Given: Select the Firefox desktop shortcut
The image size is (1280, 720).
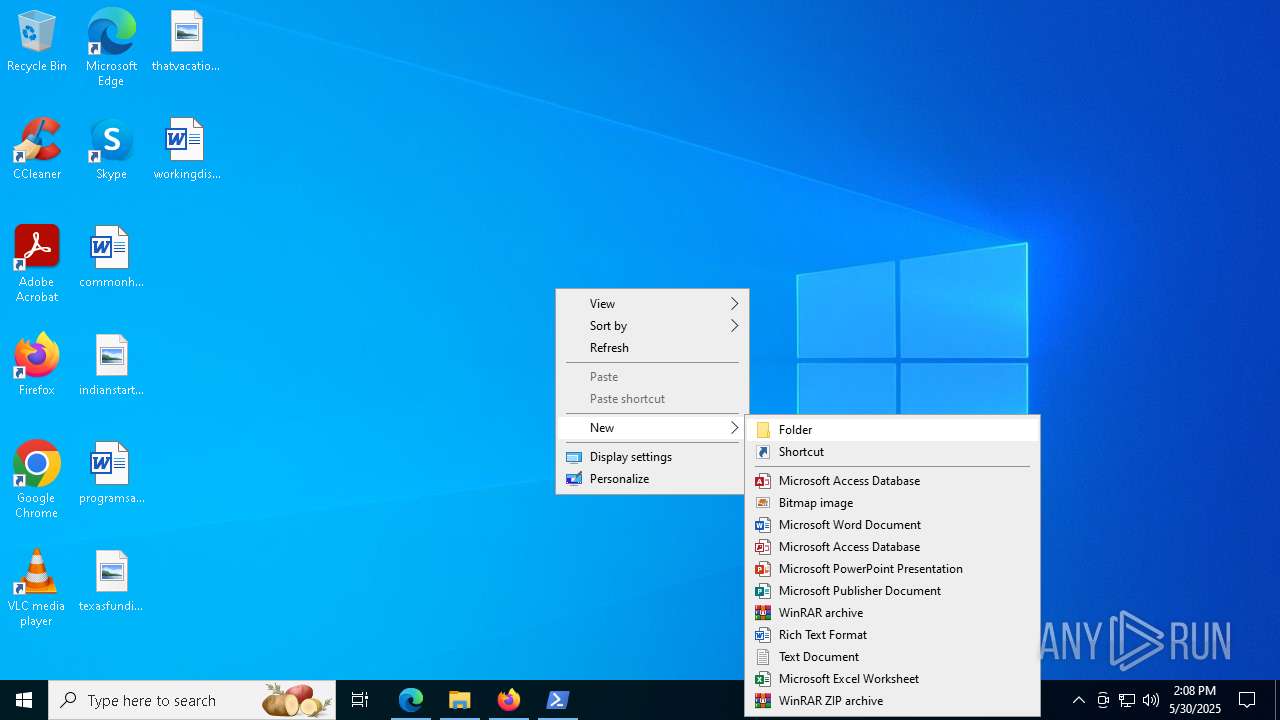Looking at the screenshot, I should point(37,366).
